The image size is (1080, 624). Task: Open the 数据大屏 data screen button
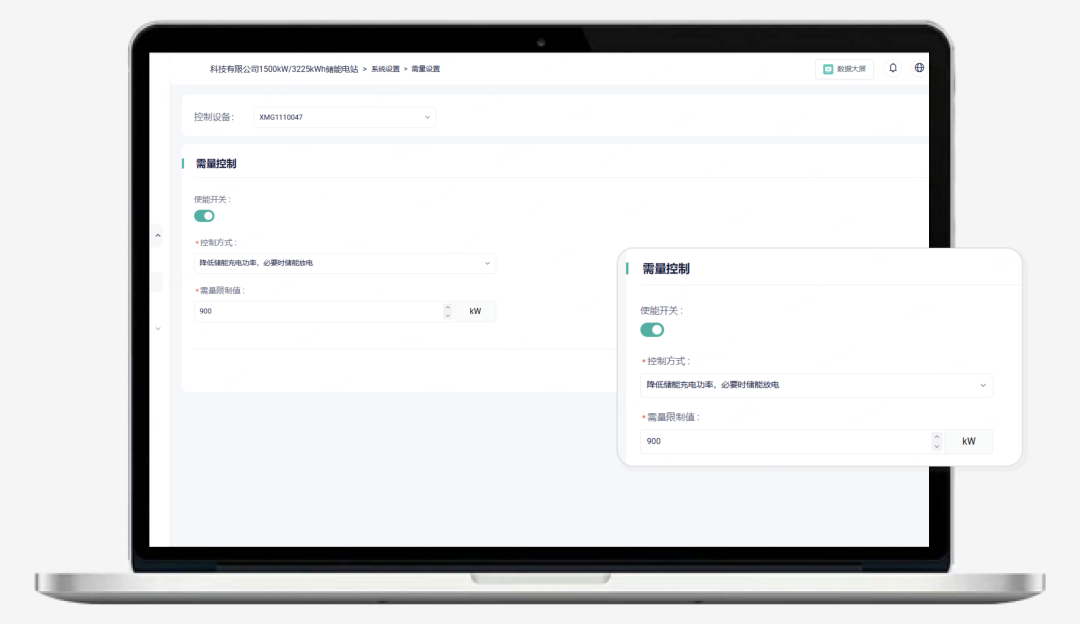pyautogui.click(x=844, y=69)
